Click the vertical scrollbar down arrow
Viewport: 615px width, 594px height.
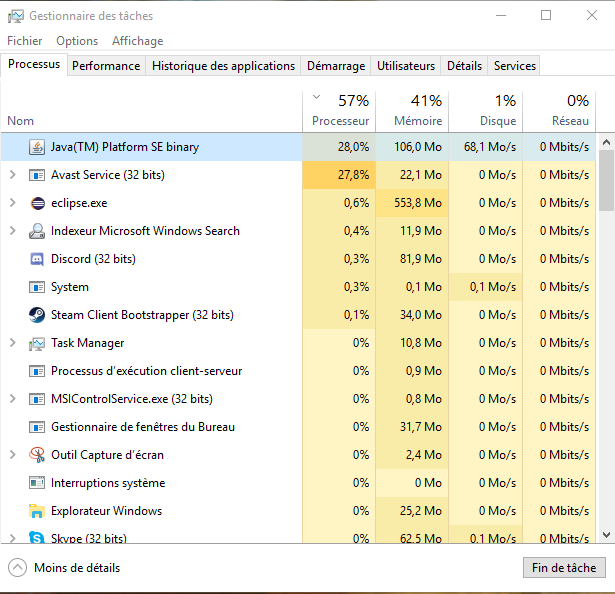(606, 535)
